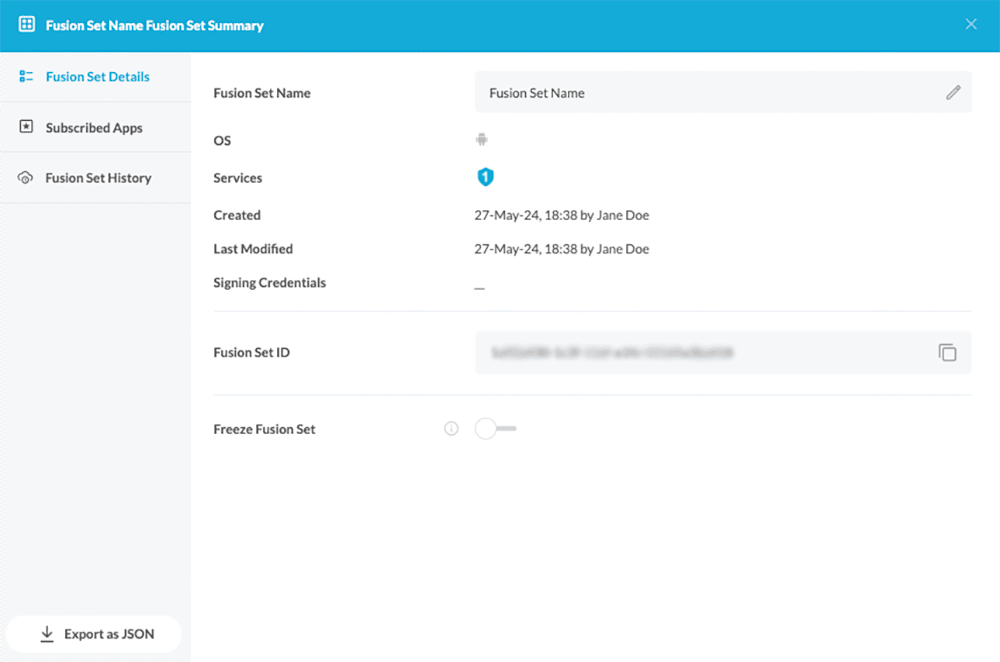Close the Fusion Set Summary dialog

point(971,25)
